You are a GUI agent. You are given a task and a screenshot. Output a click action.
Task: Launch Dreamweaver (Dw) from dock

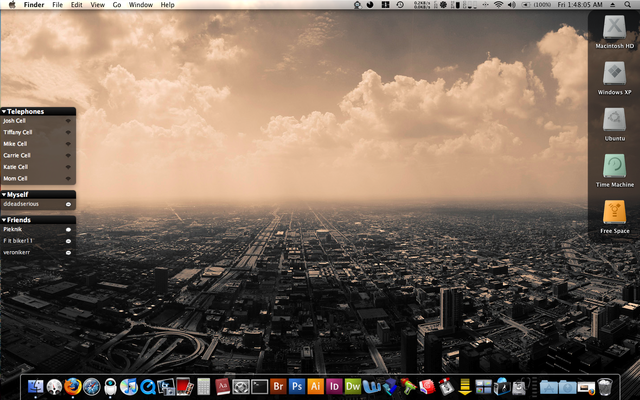(353, 386)
